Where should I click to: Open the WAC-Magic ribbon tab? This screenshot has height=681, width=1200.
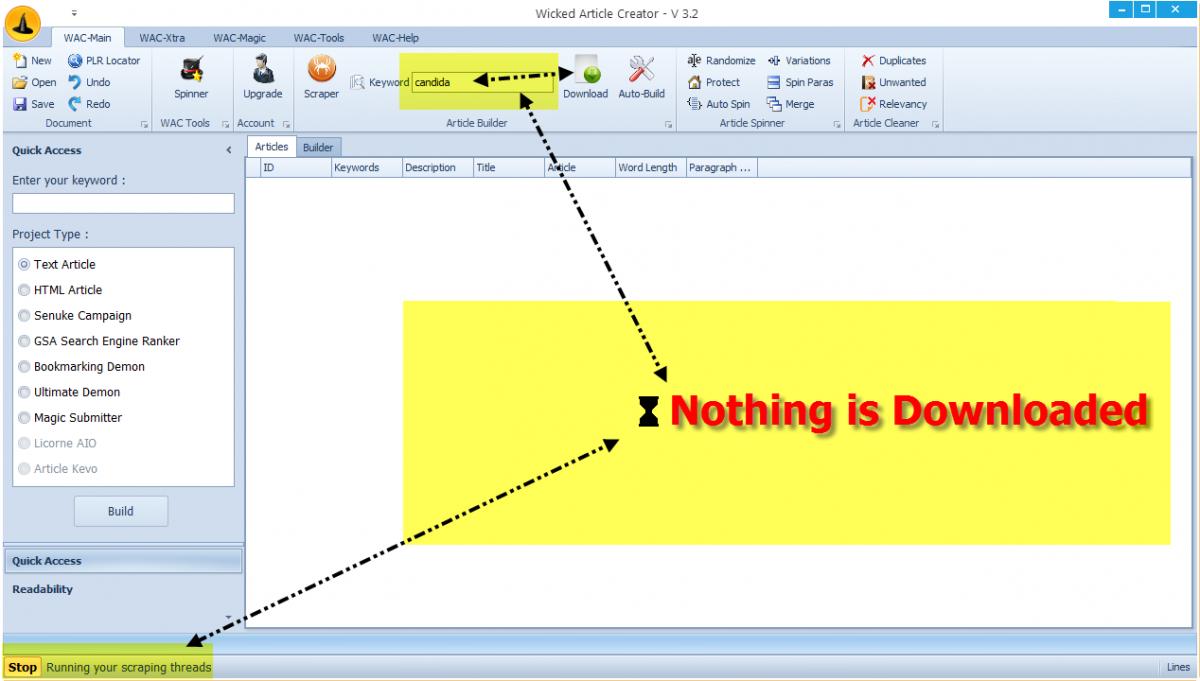[x=239, y=38]
